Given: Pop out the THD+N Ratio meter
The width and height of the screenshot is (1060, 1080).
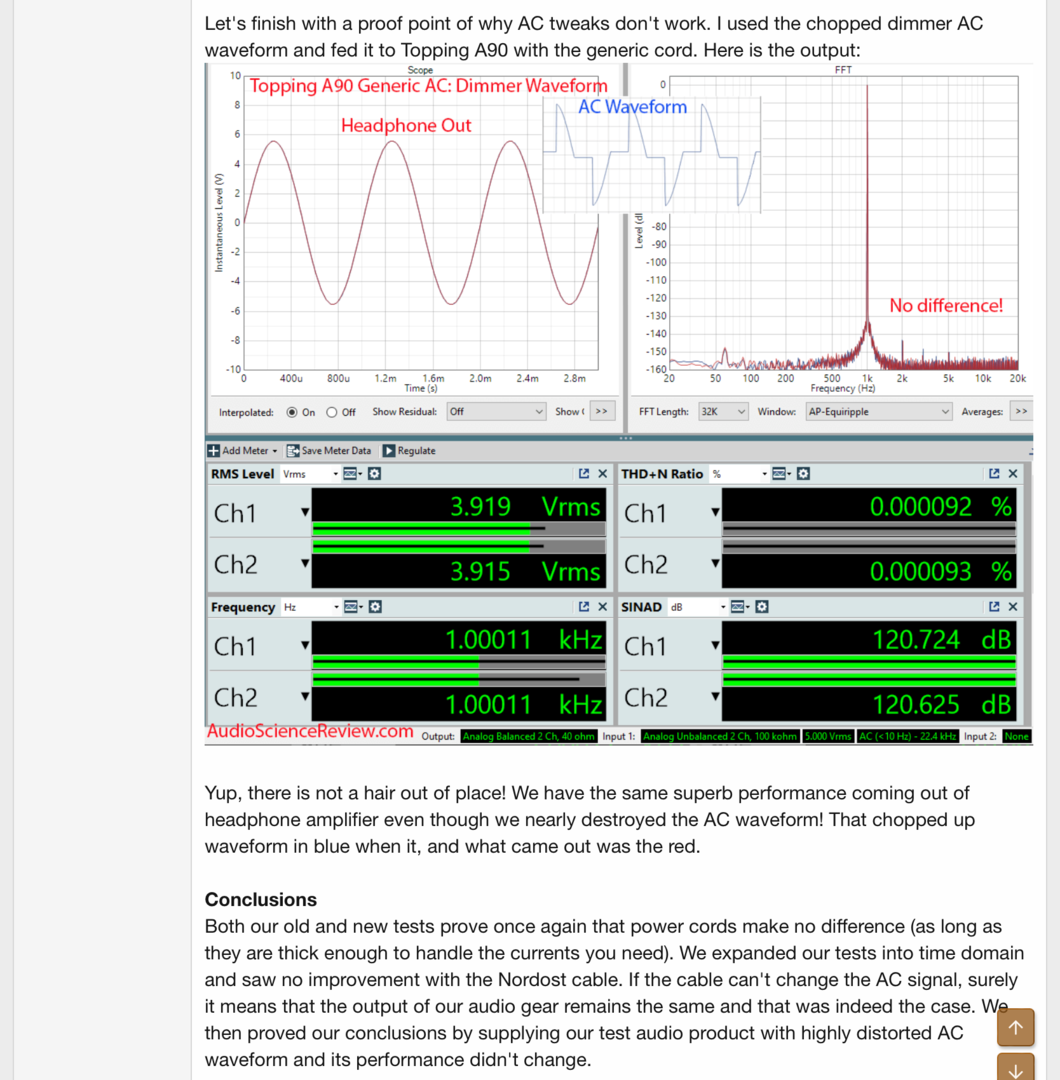Looking at the screenshot, I should tap(994, 474).
